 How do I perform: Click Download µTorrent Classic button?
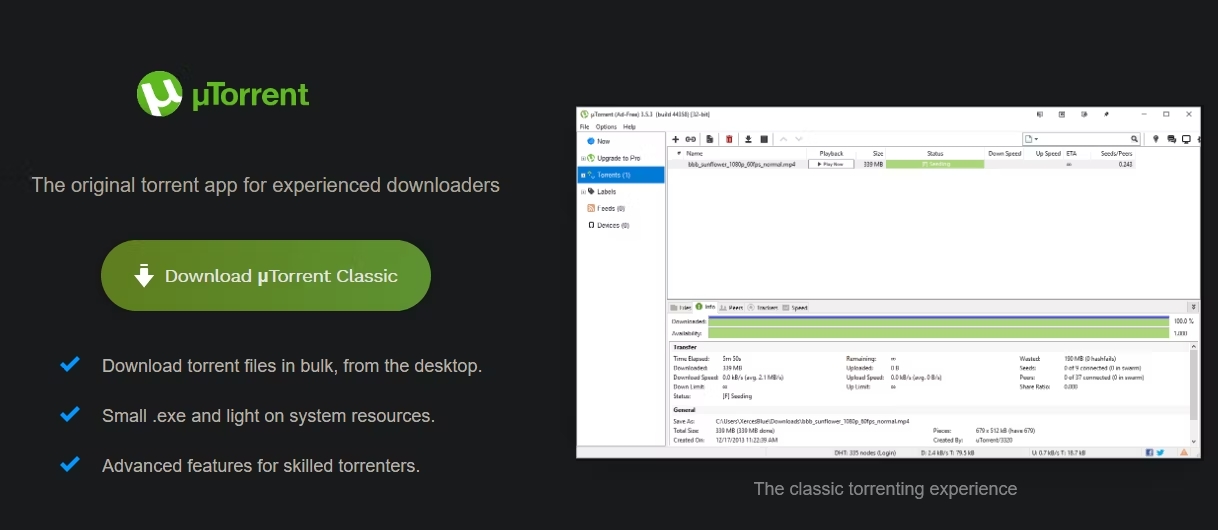(x=266, y=276)
